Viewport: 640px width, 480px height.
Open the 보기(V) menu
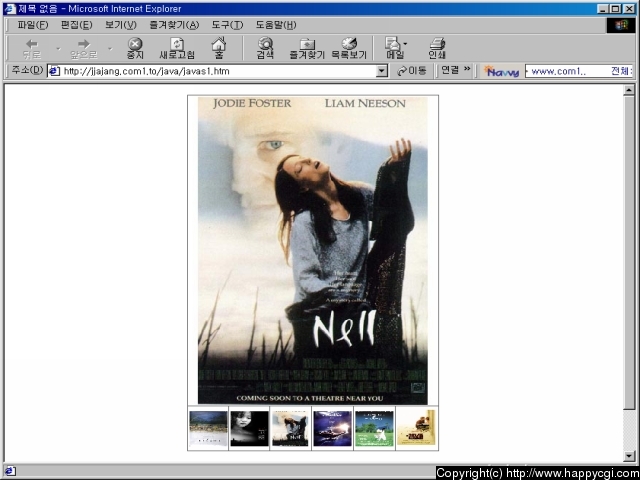pos(120,25)
